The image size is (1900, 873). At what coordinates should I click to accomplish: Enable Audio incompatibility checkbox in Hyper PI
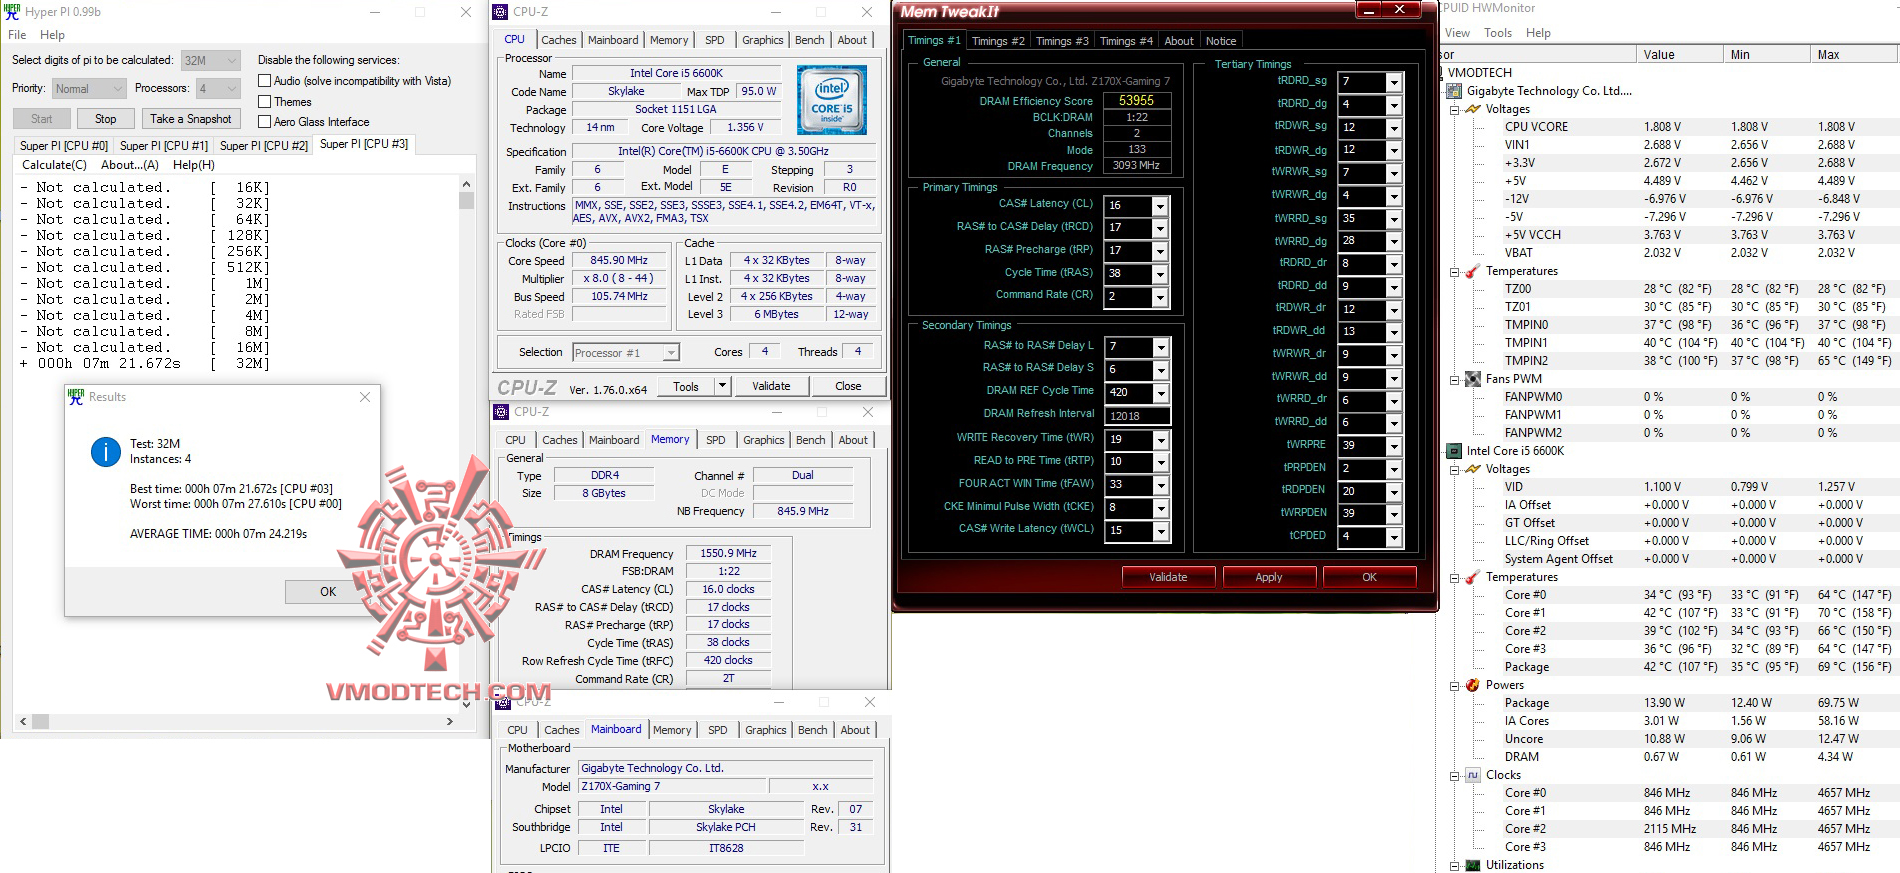tap(265, 81)
